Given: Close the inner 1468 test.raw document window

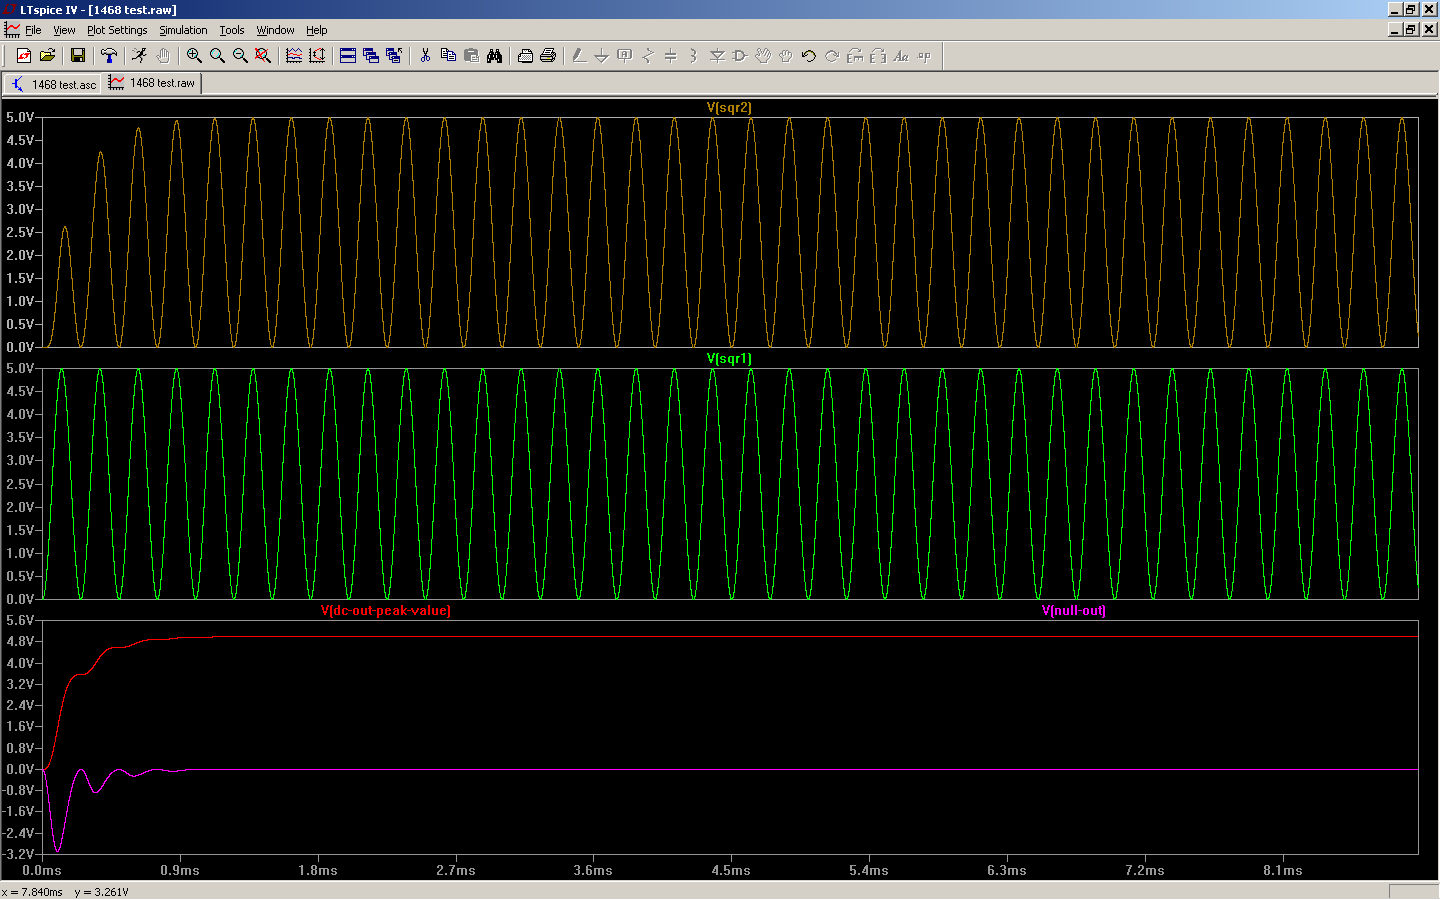Looking at the screenshot, I should coord(1429,29).
